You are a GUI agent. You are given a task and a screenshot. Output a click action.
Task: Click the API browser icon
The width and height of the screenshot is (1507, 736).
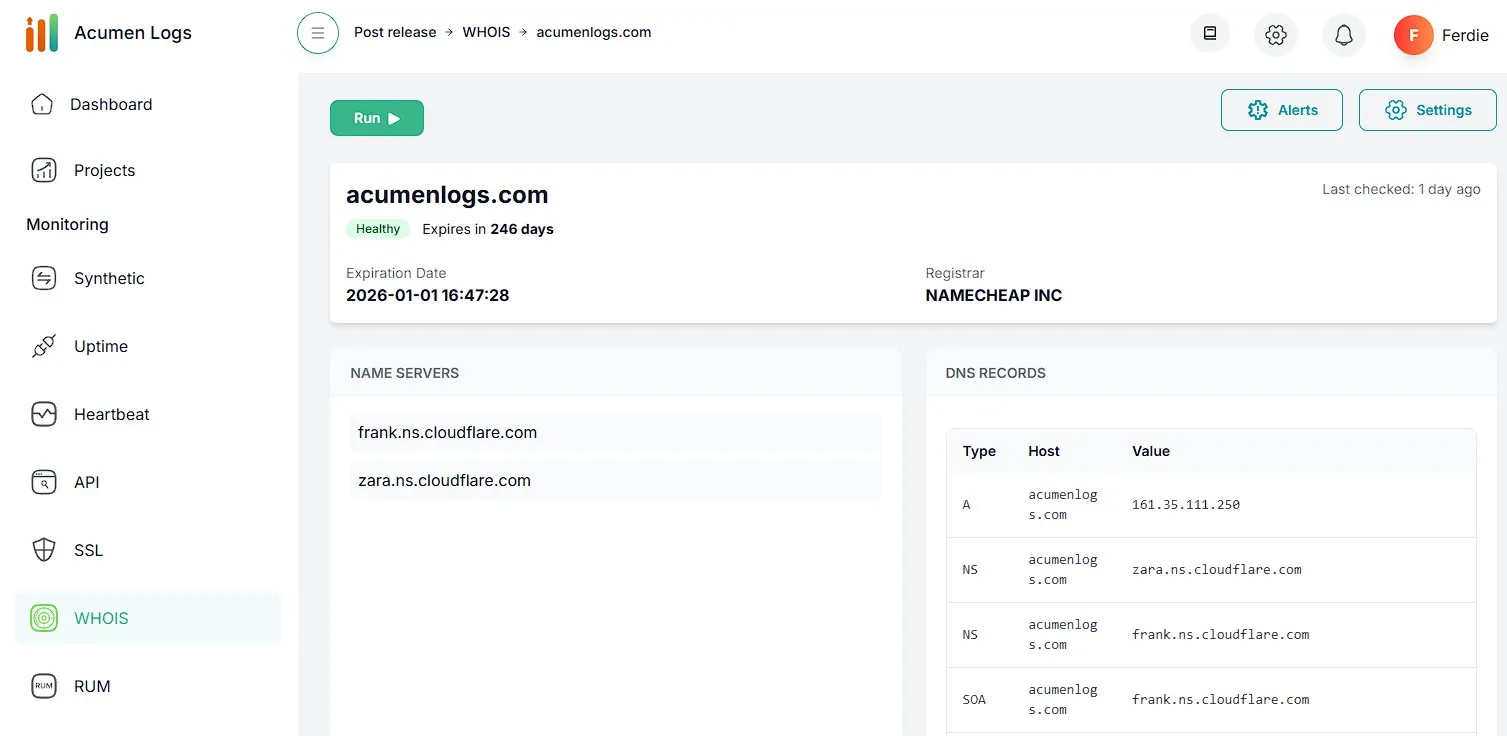coord(44,482)
